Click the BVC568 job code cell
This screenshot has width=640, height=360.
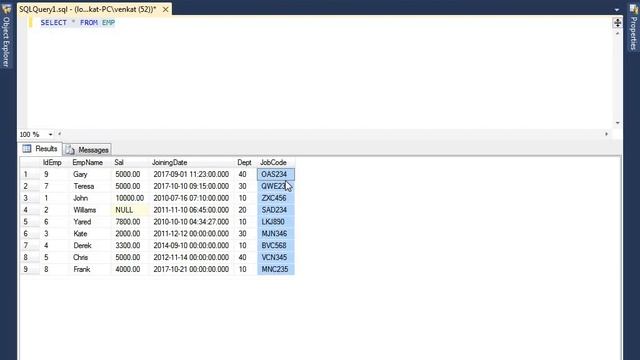coord(276,245)
